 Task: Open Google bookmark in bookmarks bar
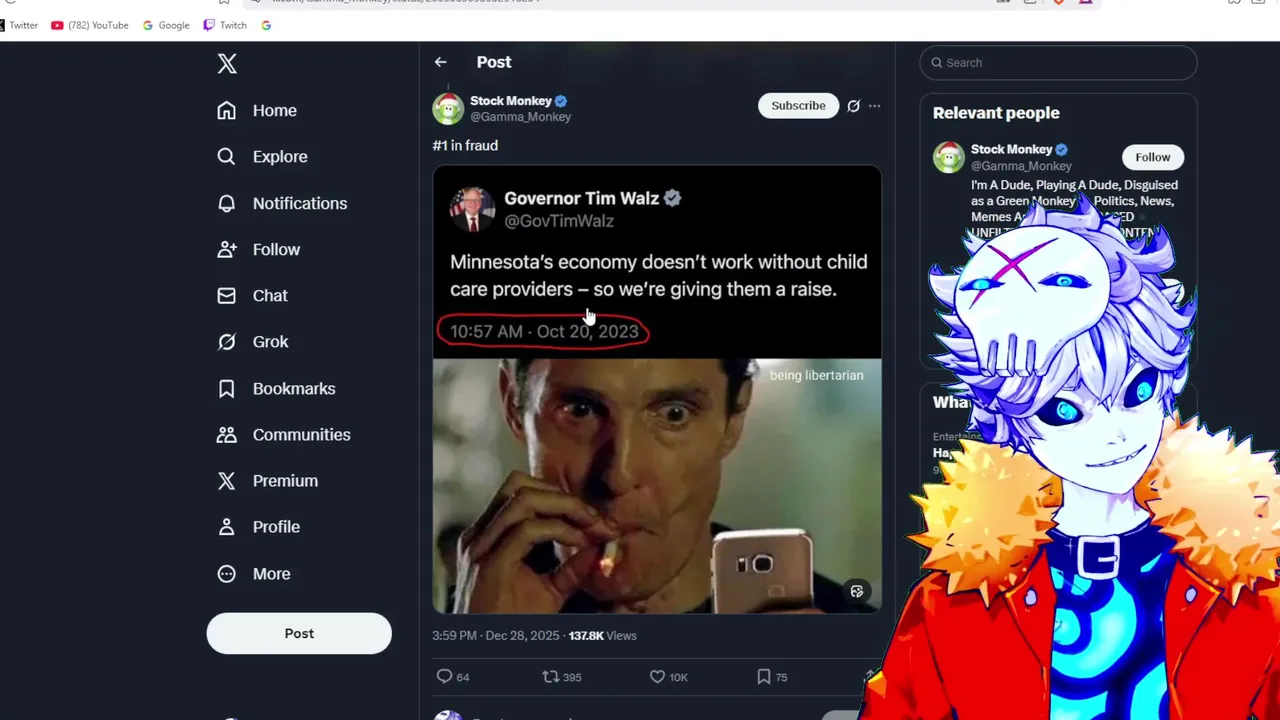click(x=166, y=26)
